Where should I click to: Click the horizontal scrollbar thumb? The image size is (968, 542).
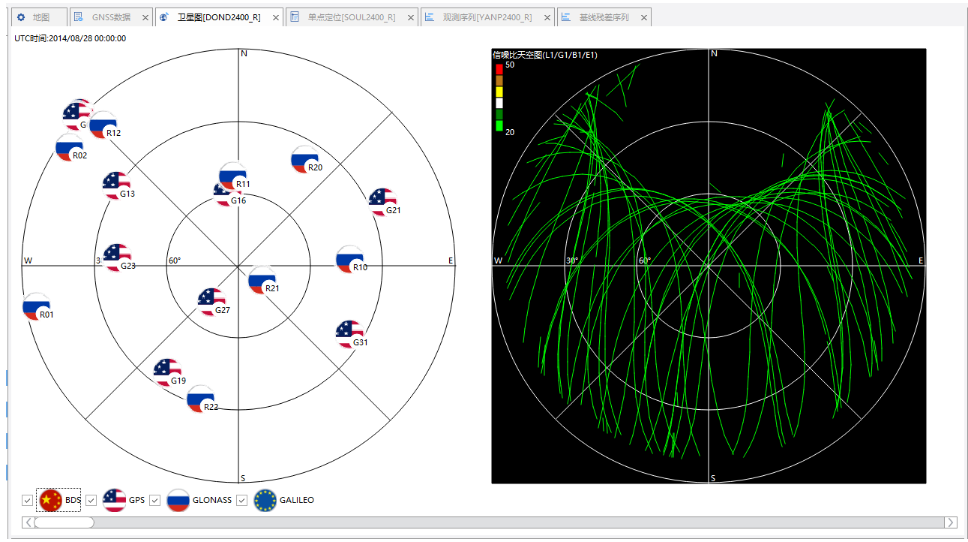(x=64, y=523)
